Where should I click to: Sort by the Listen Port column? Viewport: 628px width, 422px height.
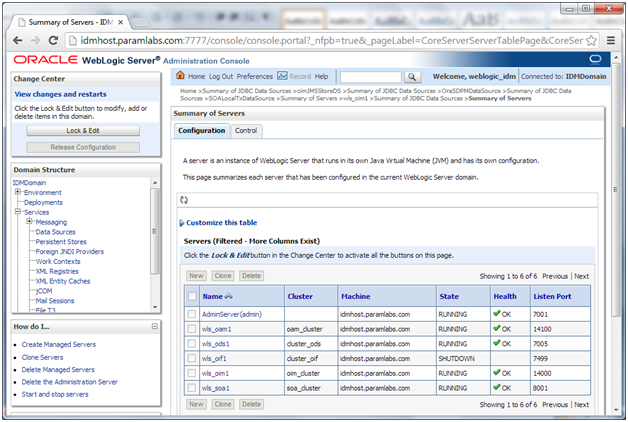(552, 296)
